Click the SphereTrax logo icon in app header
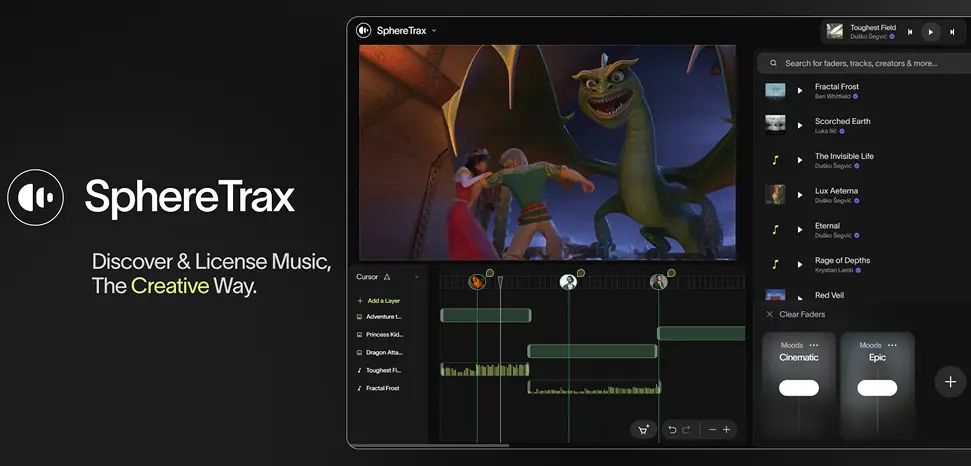971x466 pixels. tap(364, 30)
